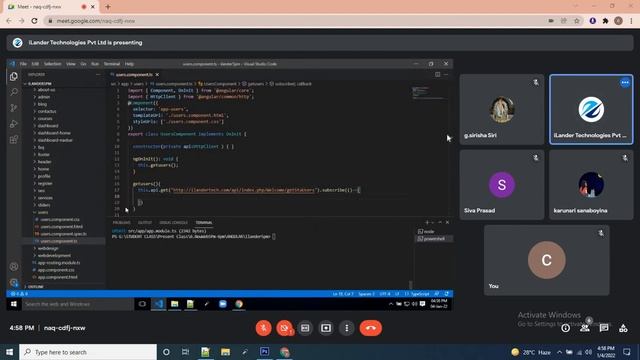Select g.sirisha Siri participant tile
Screen dimensions: 640x360
pos(502,109)
